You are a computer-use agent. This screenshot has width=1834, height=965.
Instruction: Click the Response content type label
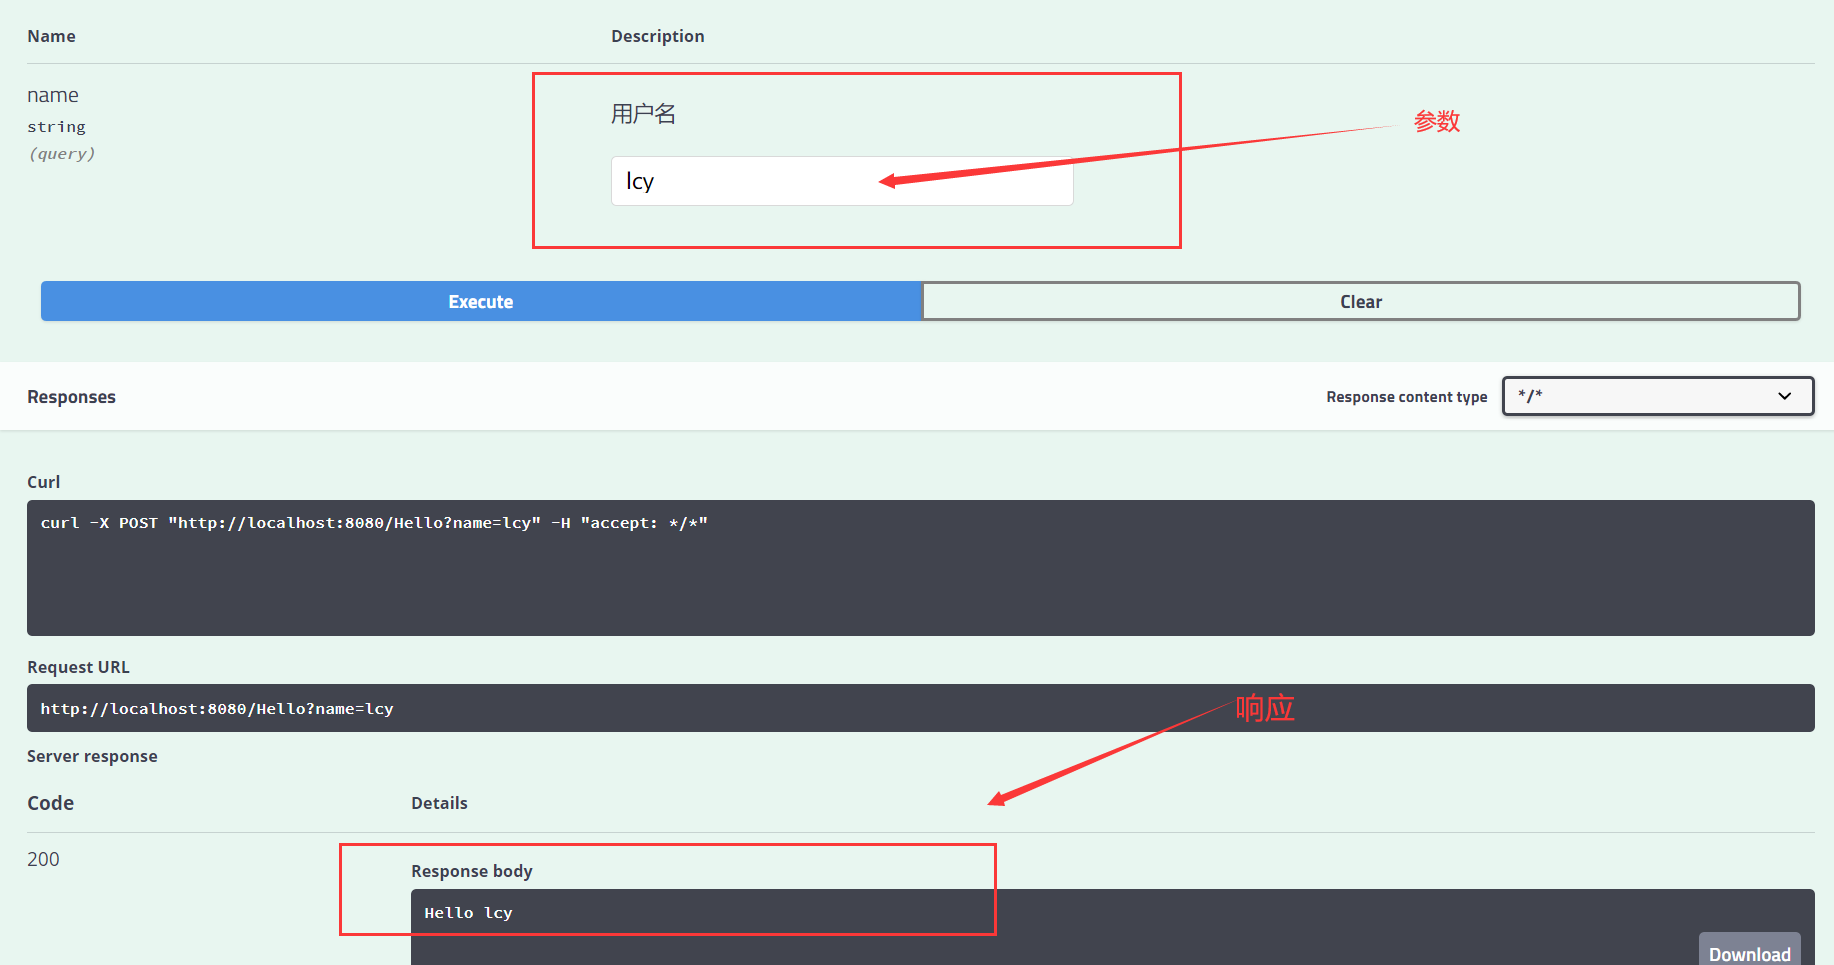coord(1407,397)
